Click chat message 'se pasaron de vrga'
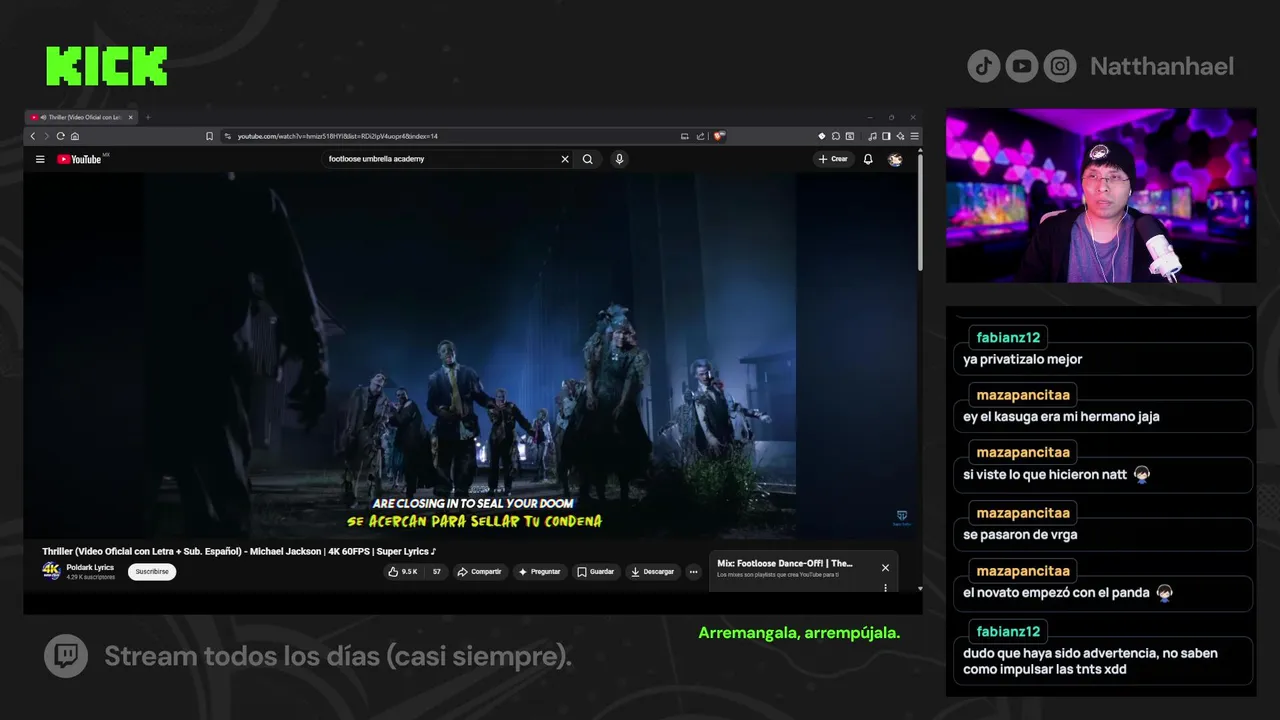This screenshot has width=1280, height=720. (x=1020, y=534)
